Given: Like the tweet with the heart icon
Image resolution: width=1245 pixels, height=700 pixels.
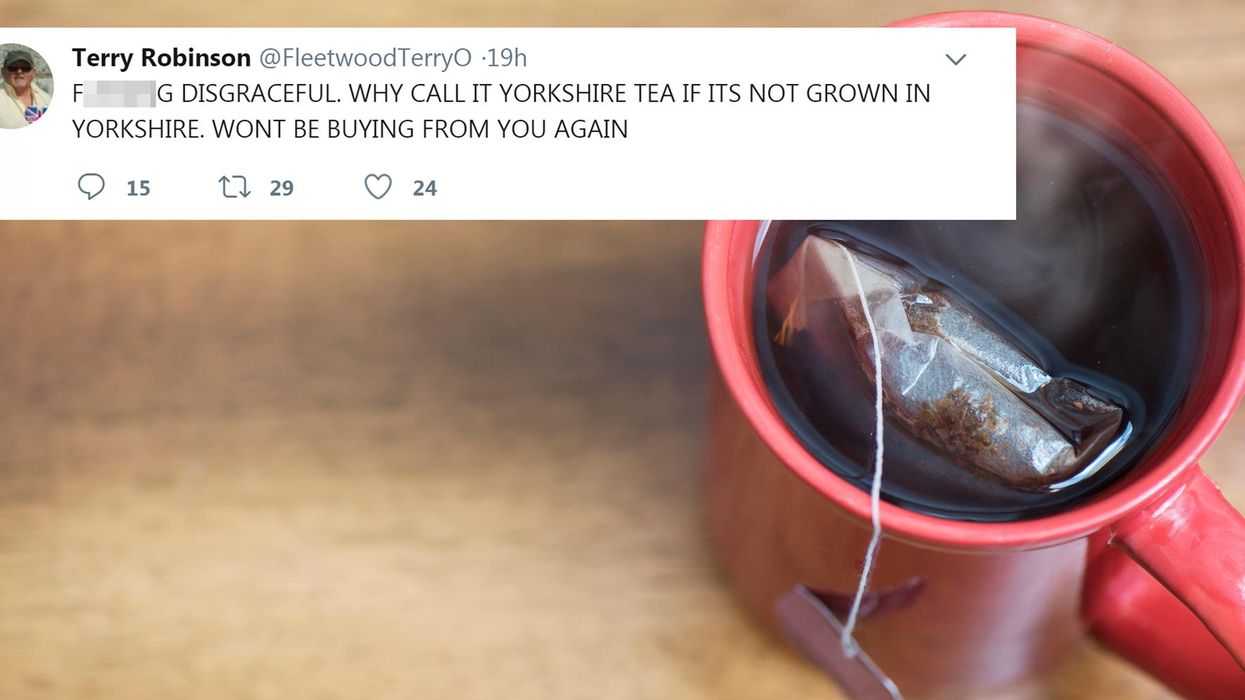Looking at the screenshot, I should (x=378, y=187).
